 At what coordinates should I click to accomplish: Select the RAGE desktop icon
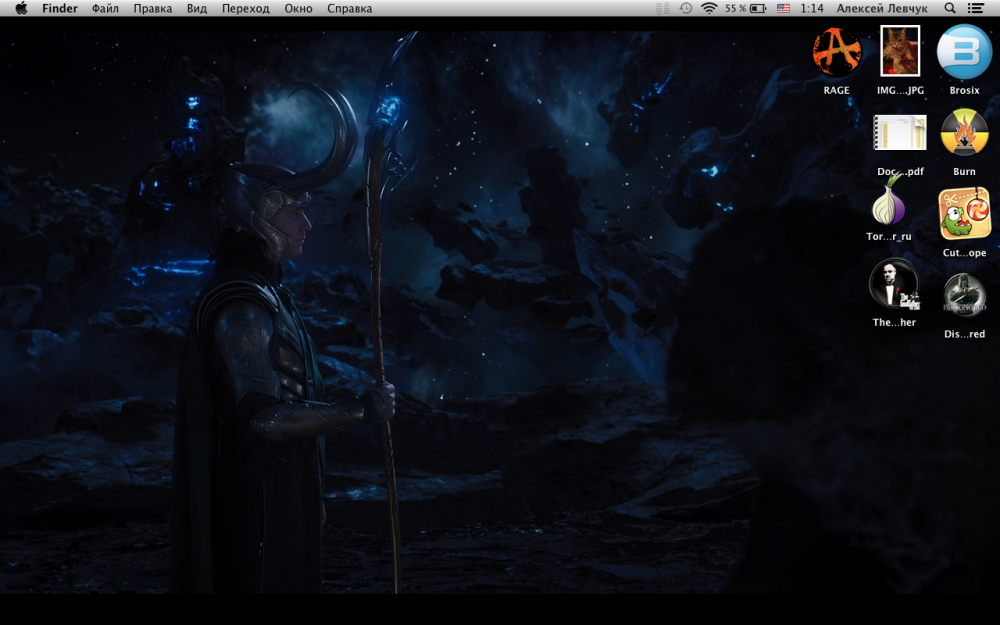[x=837, y=52]
